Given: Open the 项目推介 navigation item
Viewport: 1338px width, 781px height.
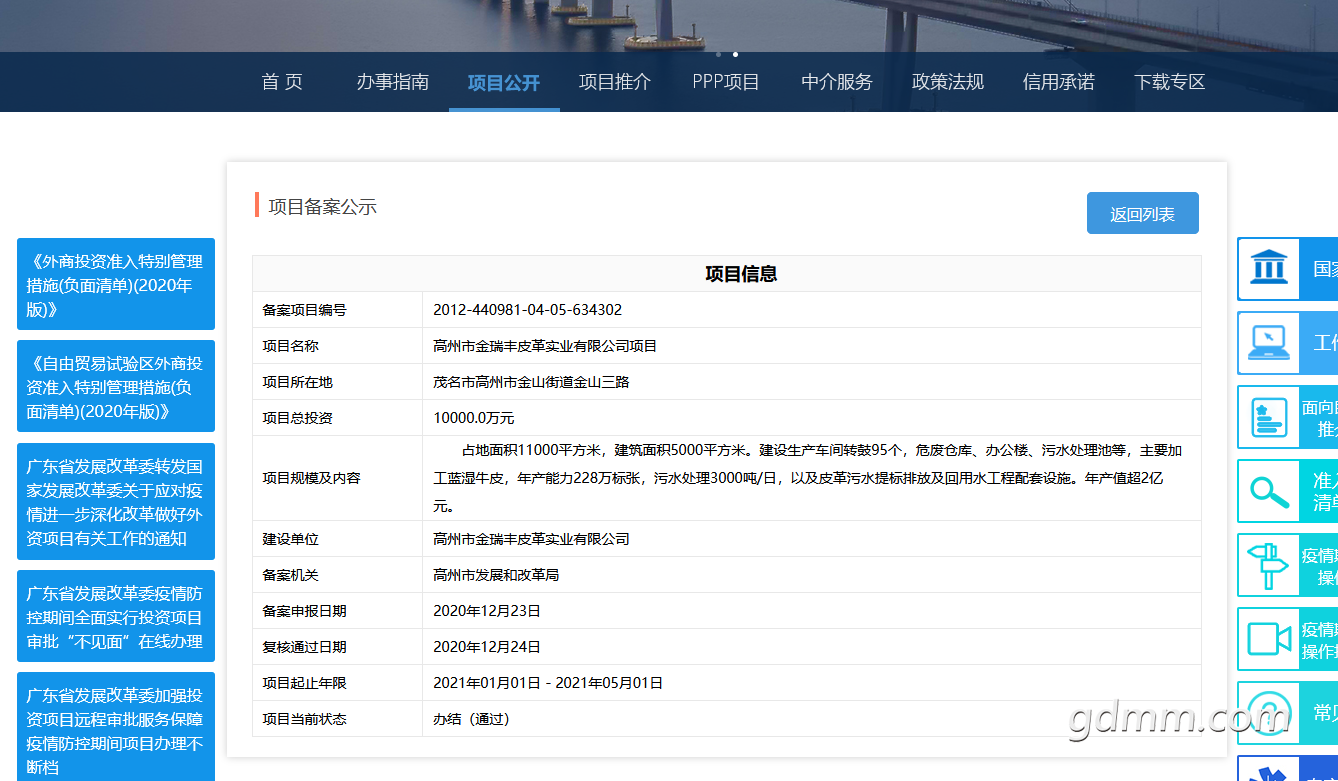Looking at the screenshot, I should (615, 82).
